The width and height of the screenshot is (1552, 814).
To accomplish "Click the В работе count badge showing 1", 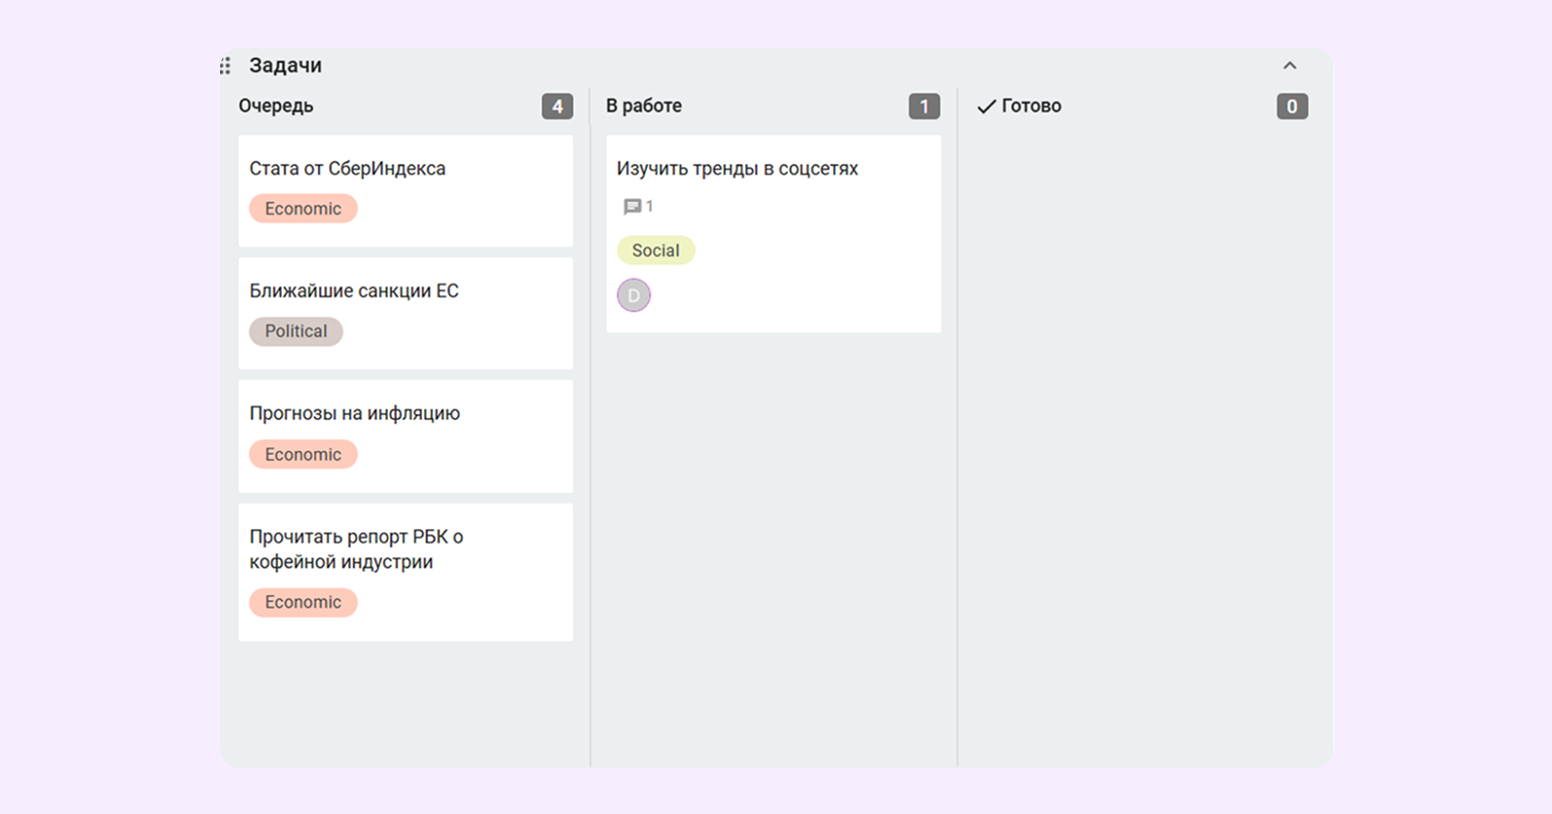I will [x=923, y=106].
